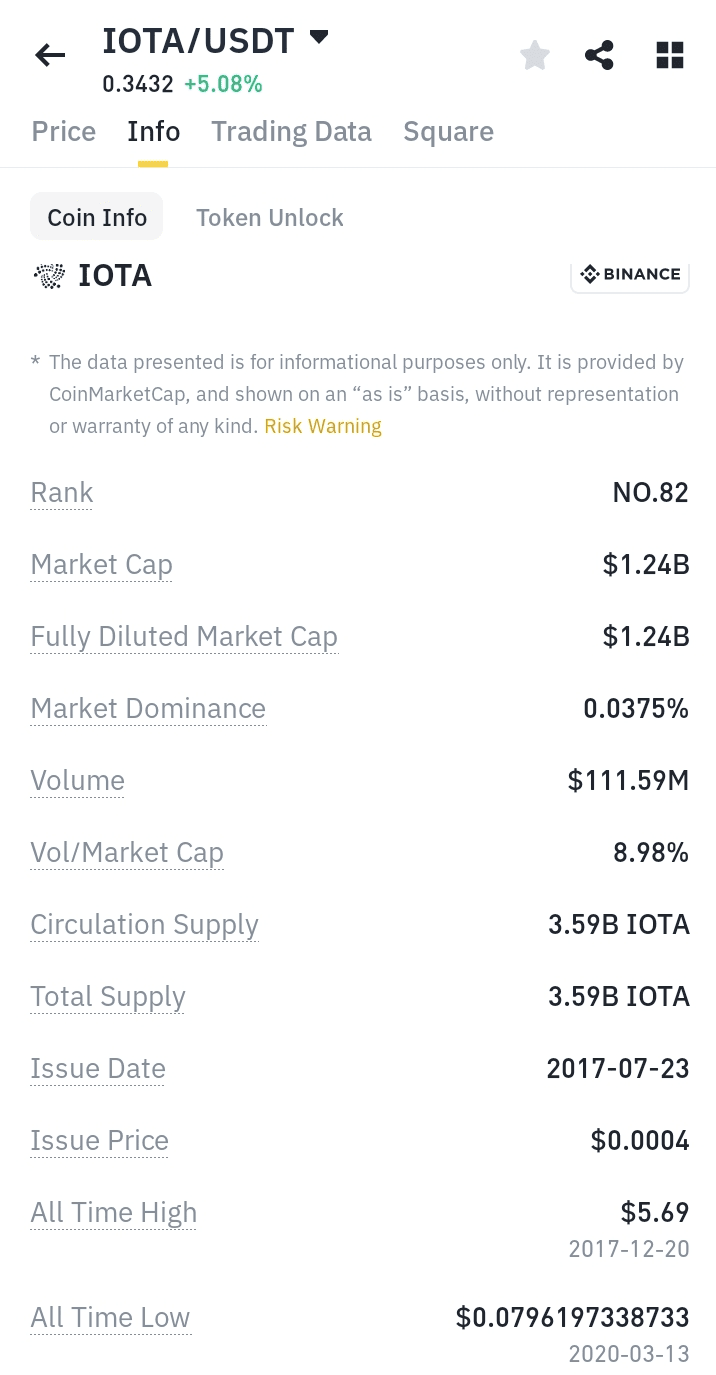716x1375 pixels.
Task: Tap Fully Diluted Market Cap label
Action: (x=184, y=637)
